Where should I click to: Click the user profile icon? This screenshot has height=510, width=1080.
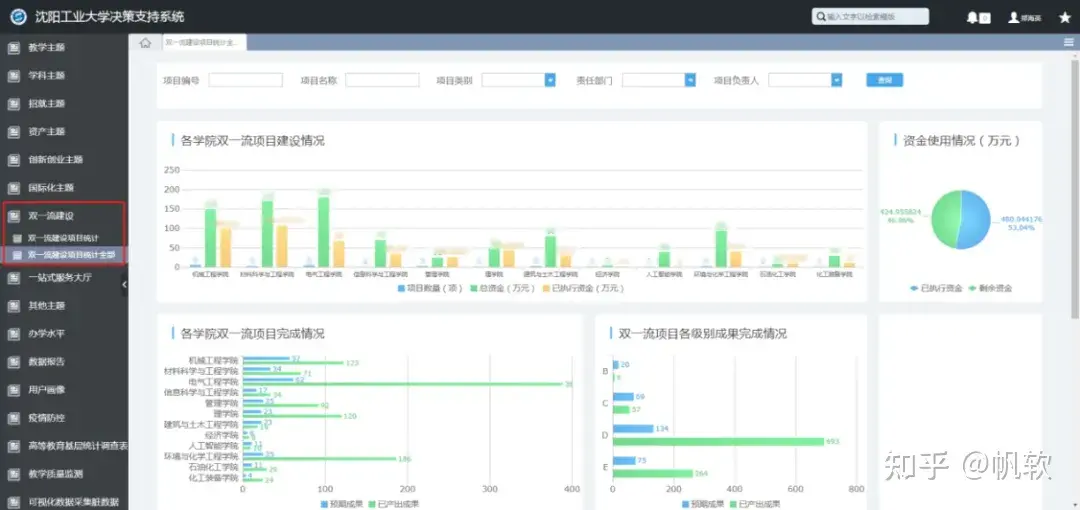[1013, 18]
